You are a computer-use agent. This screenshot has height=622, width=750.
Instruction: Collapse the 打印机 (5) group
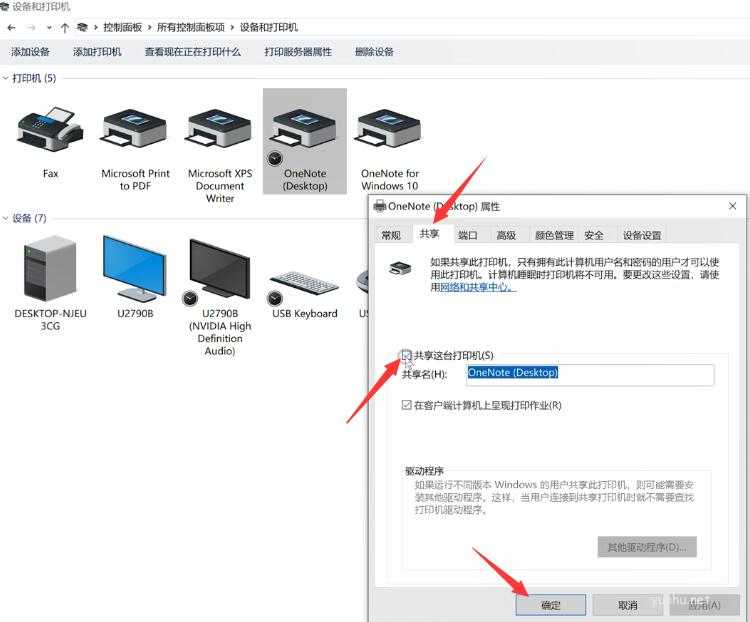coord(6,78)
